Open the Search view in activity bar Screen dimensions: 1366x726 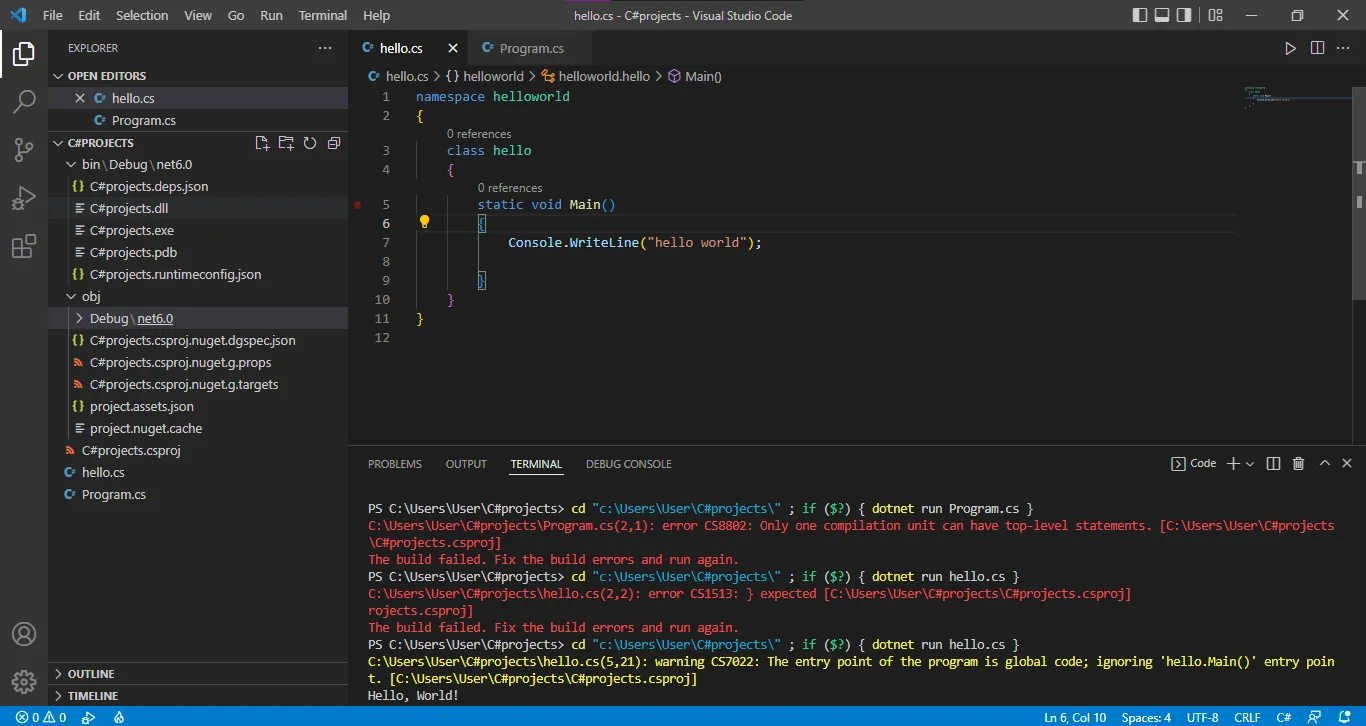click(x=24, y=101)
